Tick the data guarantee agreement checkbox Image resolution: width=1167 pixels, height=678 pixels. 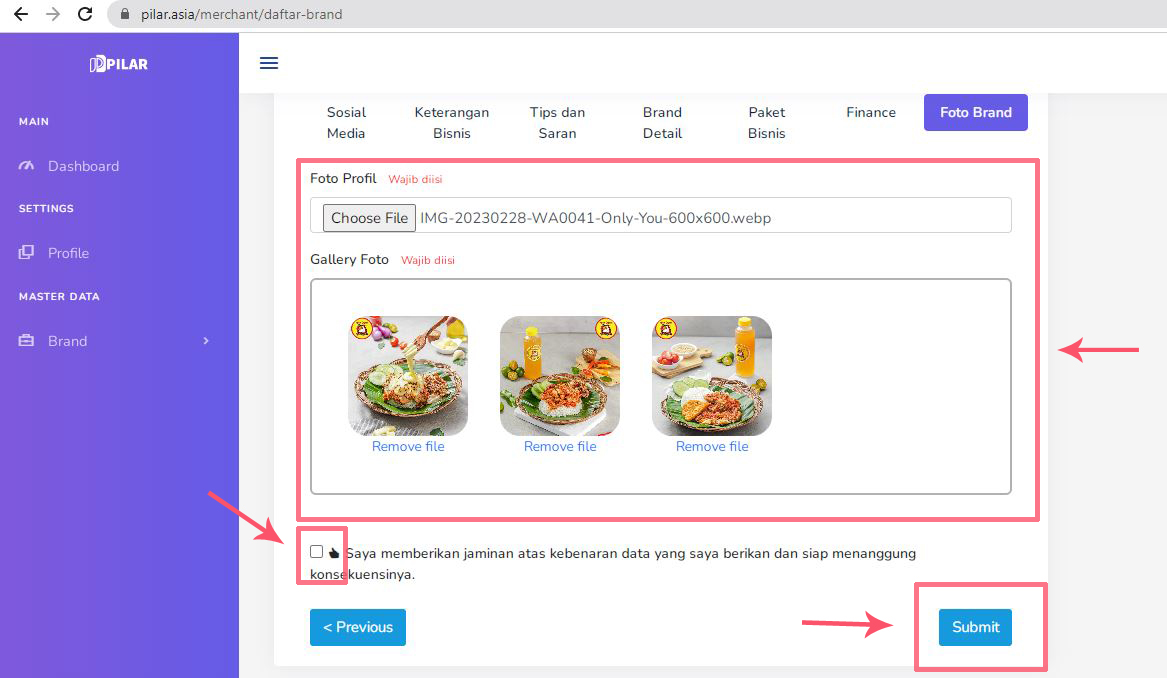point(316,551)
